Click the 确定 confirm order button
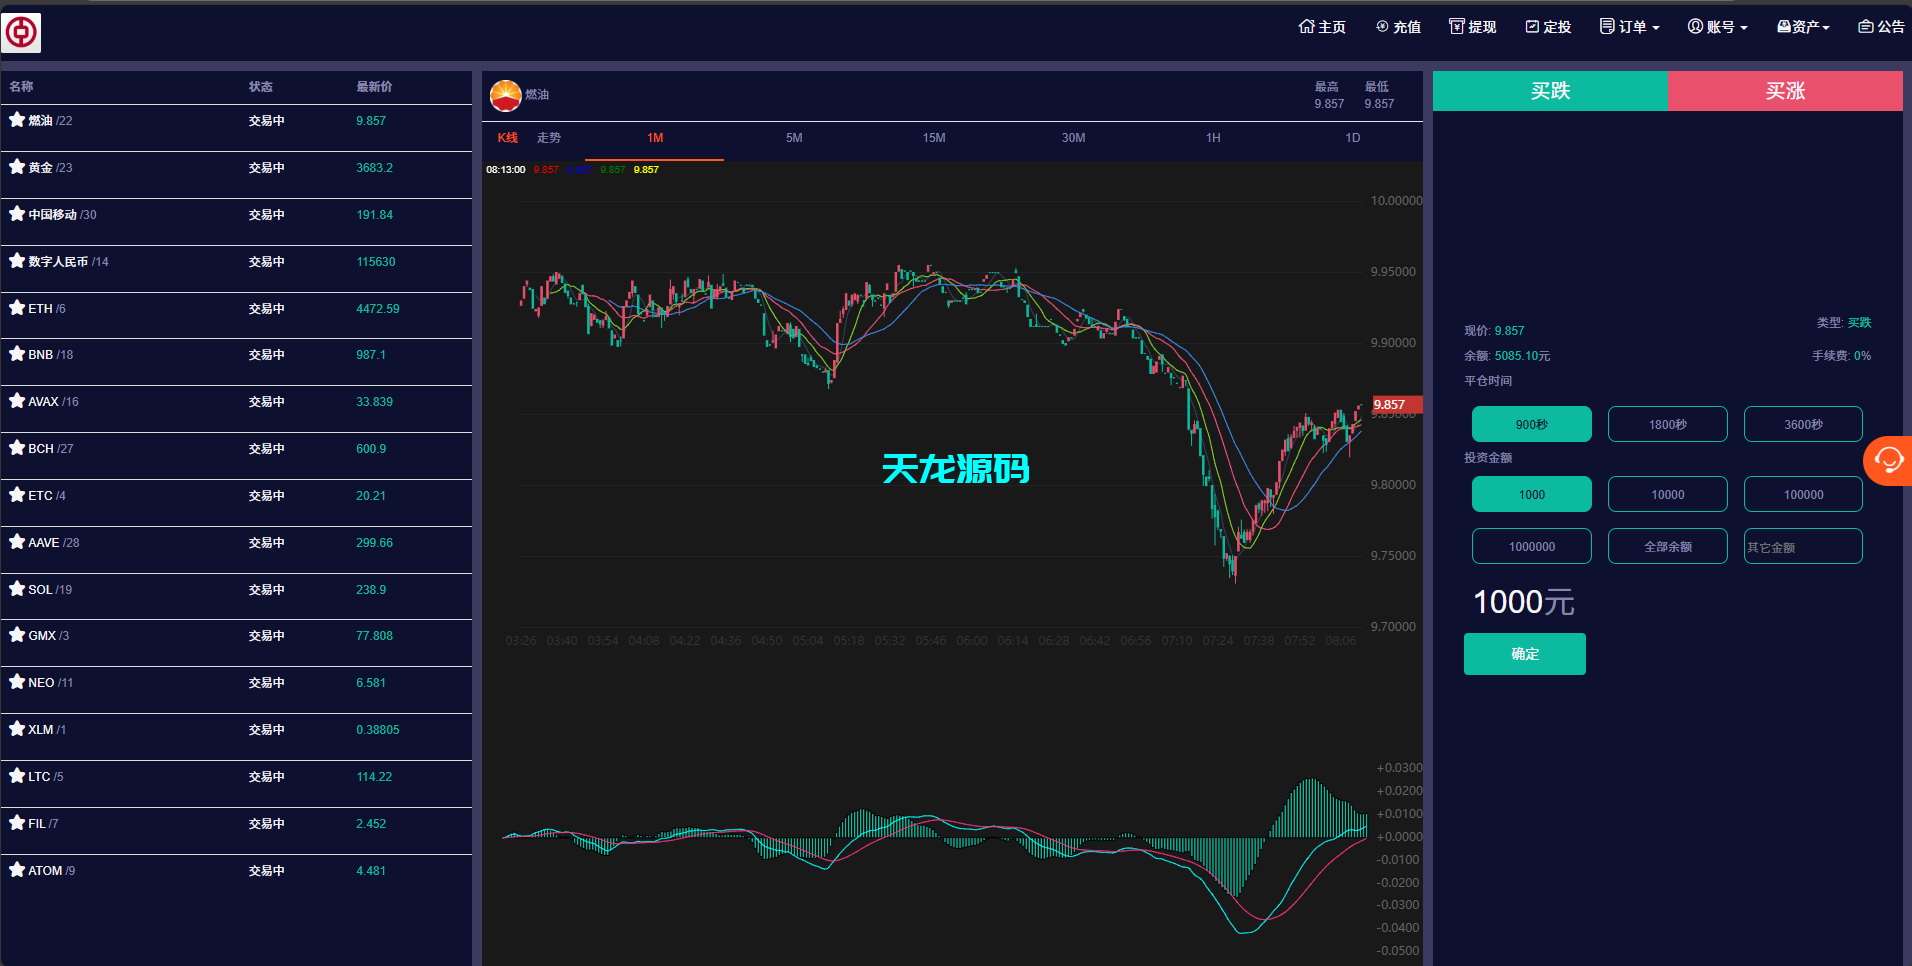This screenshot has height=966, width=1912. click(x=1524, y=653)
